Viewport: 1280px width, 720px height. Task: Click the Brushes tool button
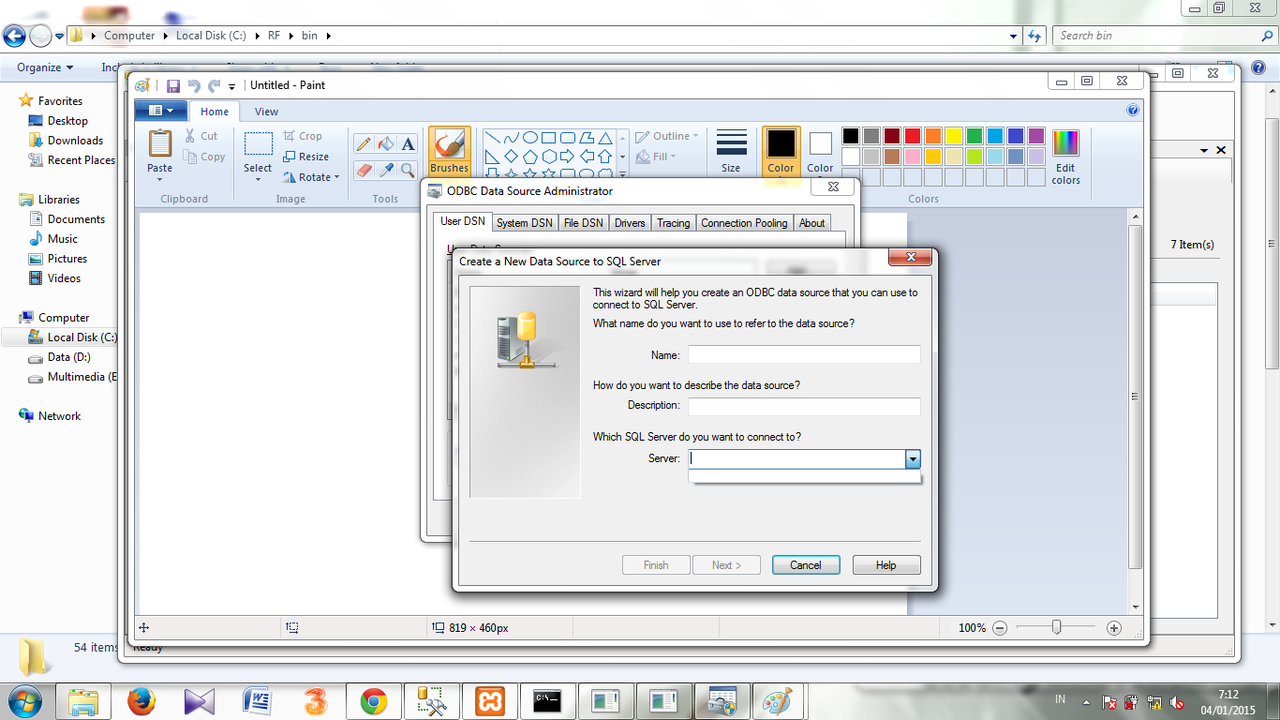click(x=449, y=152)
